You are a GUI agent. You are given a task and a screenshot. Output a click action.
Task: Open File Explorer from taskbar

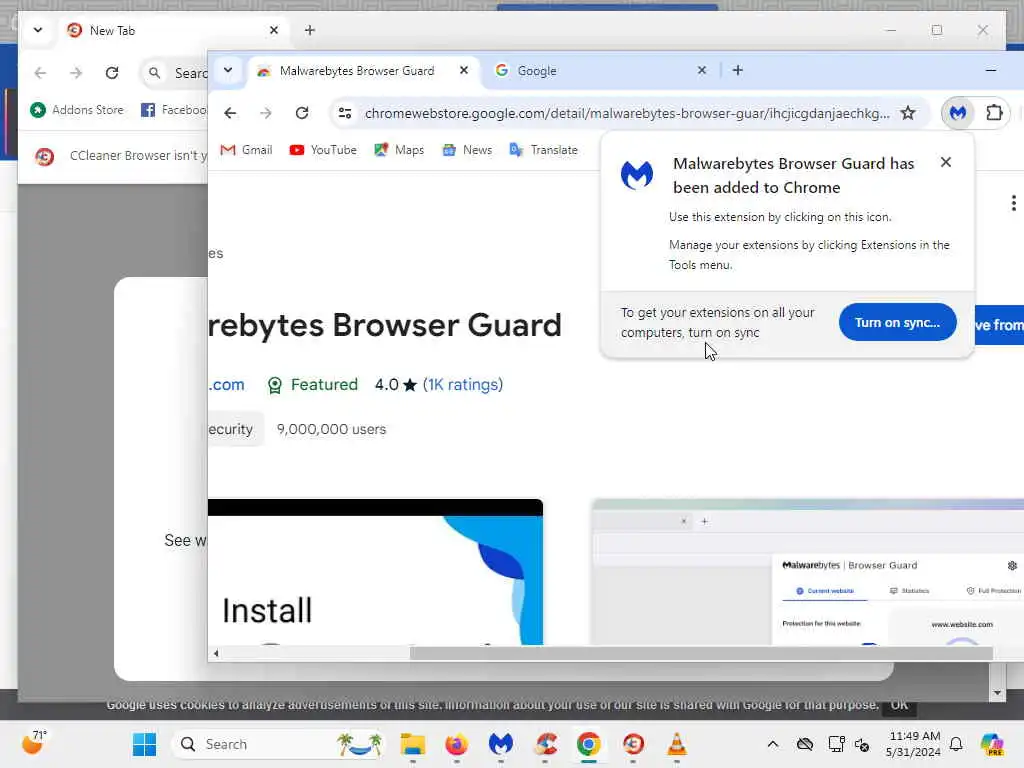click(413, 744)
